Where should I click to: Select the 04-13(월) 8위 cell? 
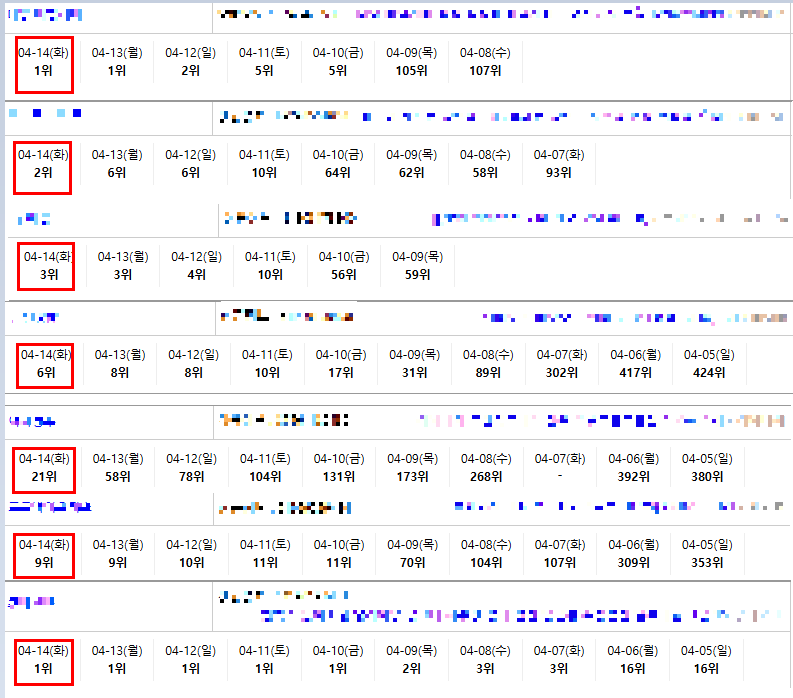[120, 364]
